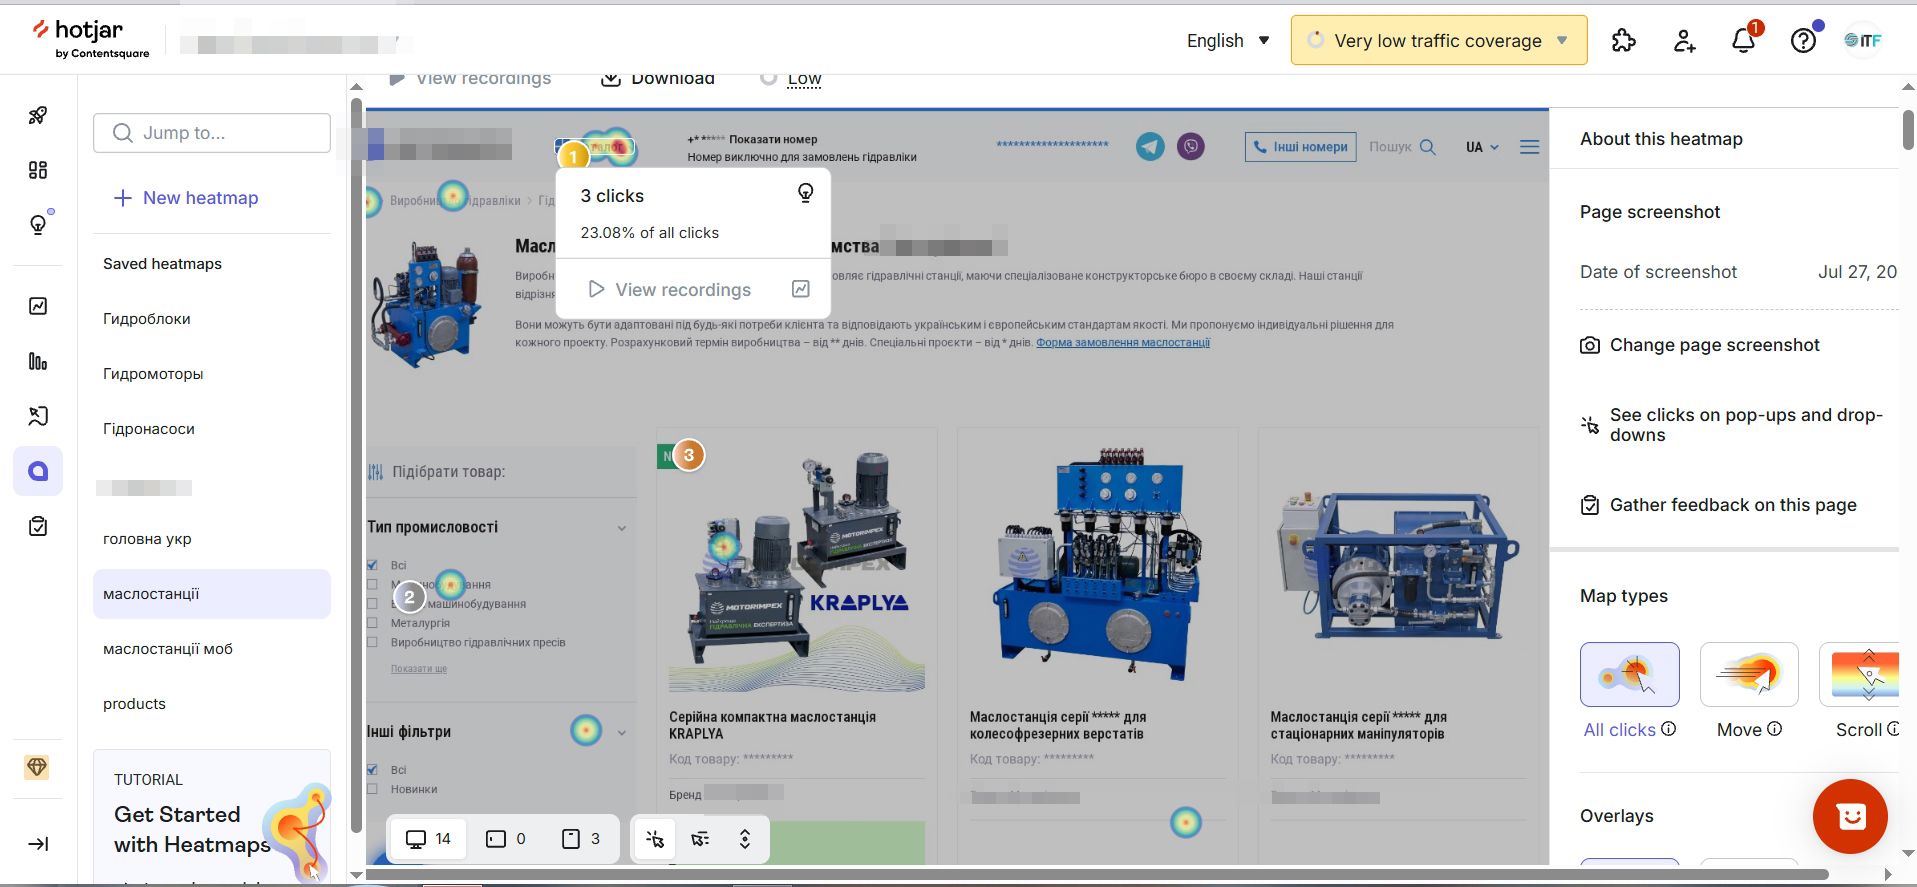Open the rocket icon in the left rail
This screenshot has height=887, width=1917.
pos(38,115)
